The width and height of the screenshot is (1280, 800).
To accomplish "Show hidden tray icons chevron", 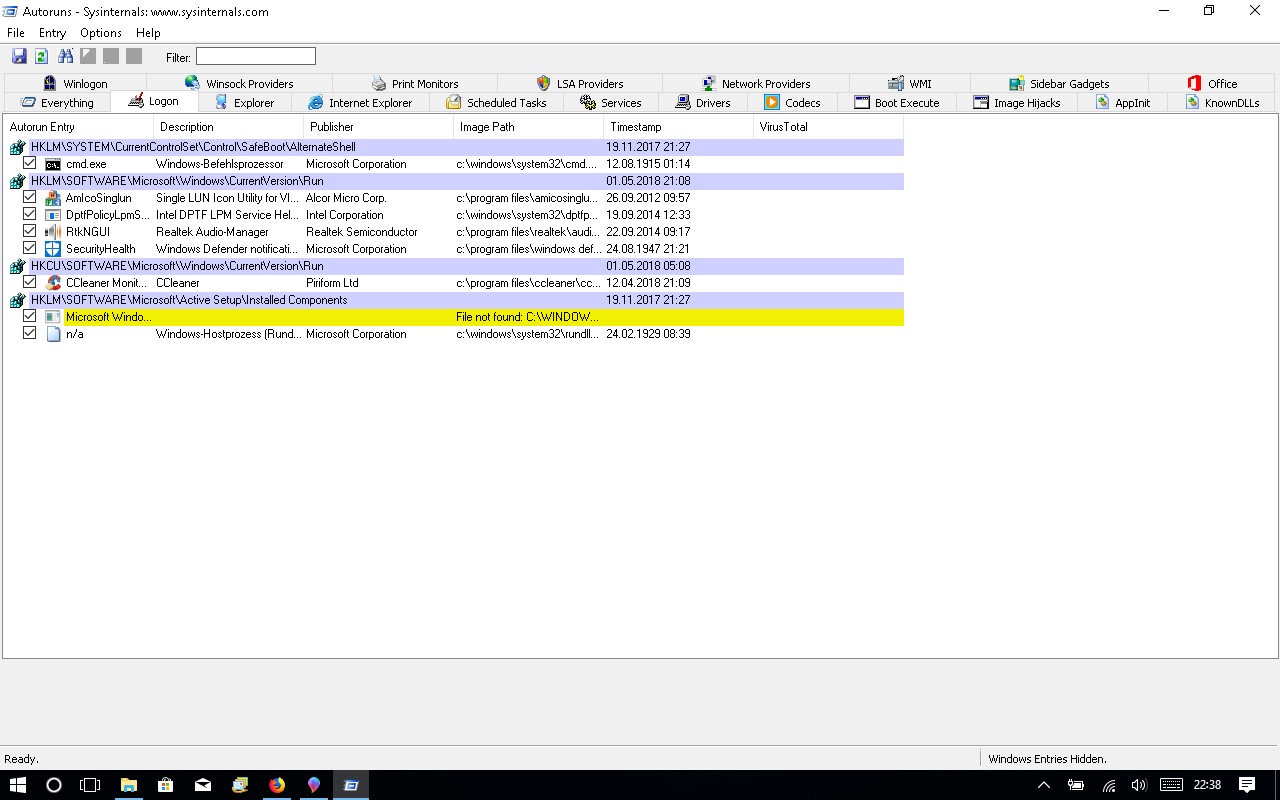I will coord(1043,785).
